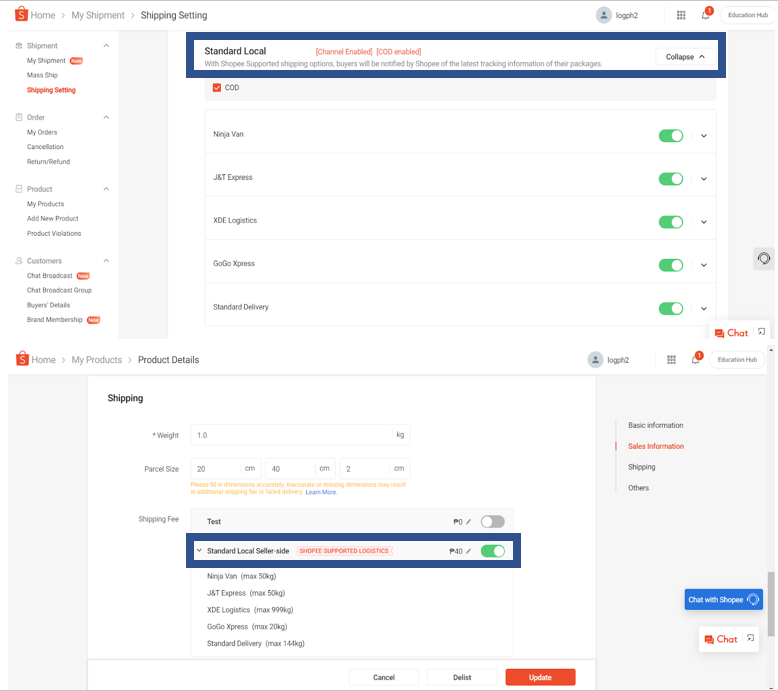Click the Order section icon in sidebar

pyautogui.click(x=19, y=117)
